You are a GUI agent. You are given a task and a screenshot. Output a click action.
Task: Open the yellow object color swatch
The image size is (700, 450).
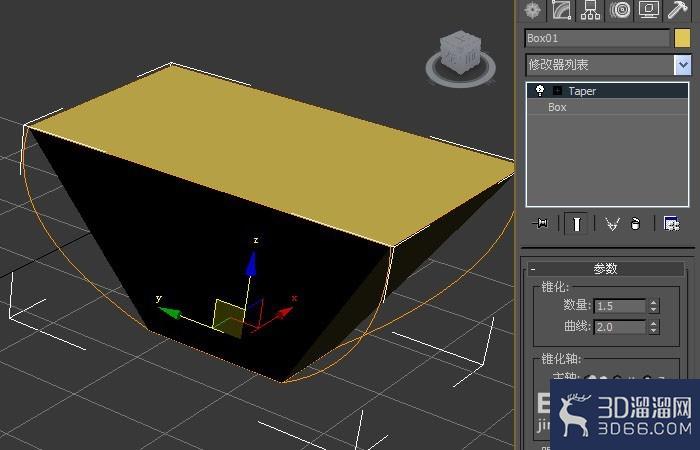[x=682, y=38]
